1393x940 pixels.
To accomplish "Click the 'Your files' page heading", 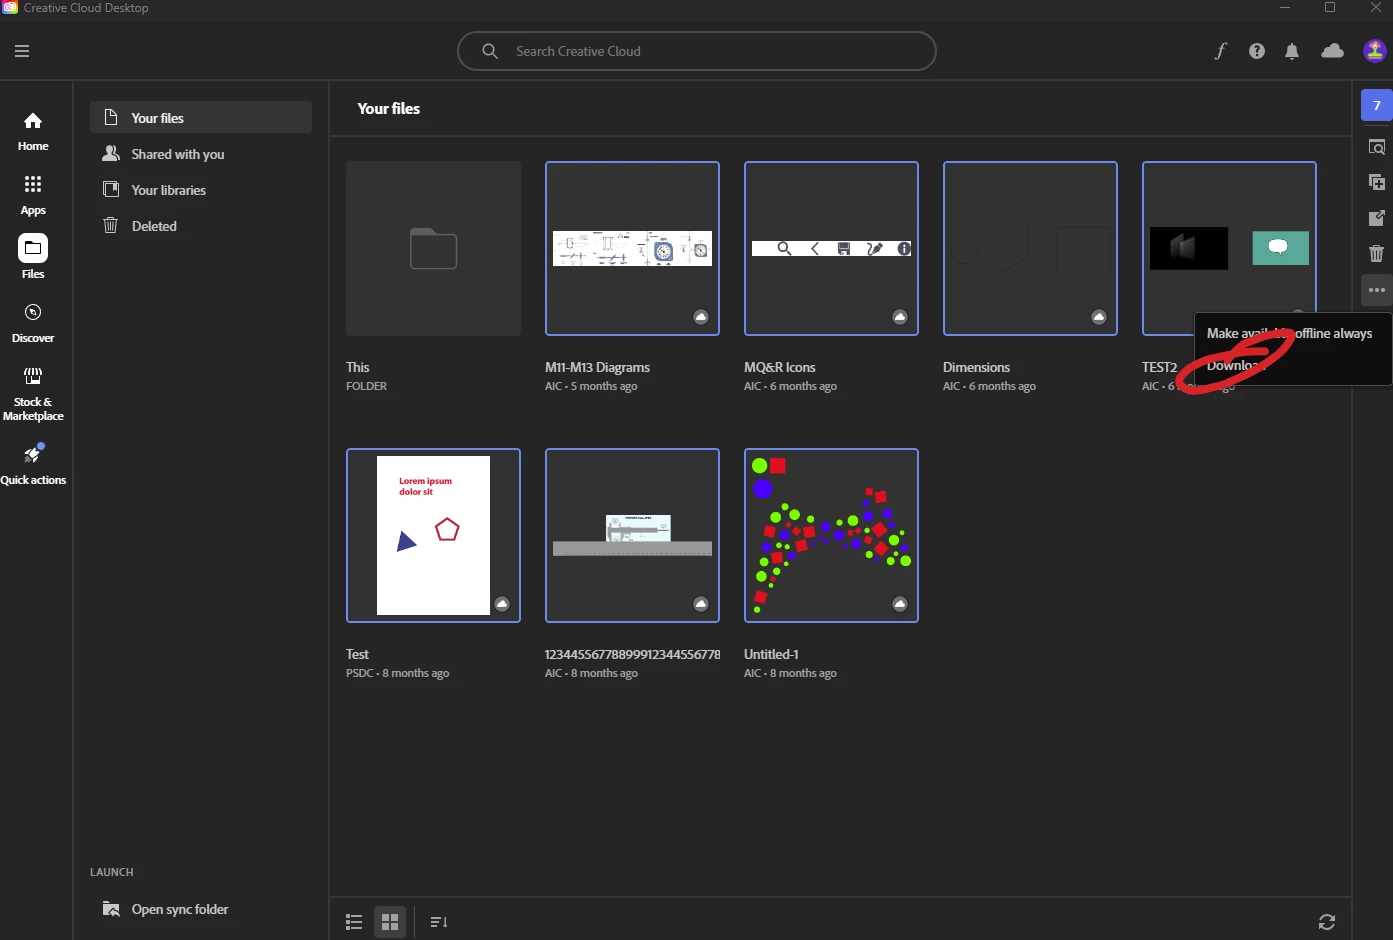I will 389,108.
